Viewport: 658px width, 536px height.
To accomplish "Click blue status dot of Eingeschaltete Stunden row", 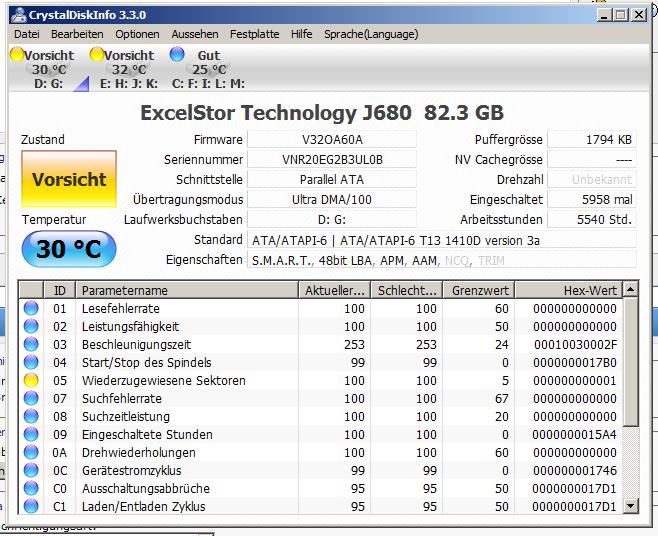I will coord(31,434).
